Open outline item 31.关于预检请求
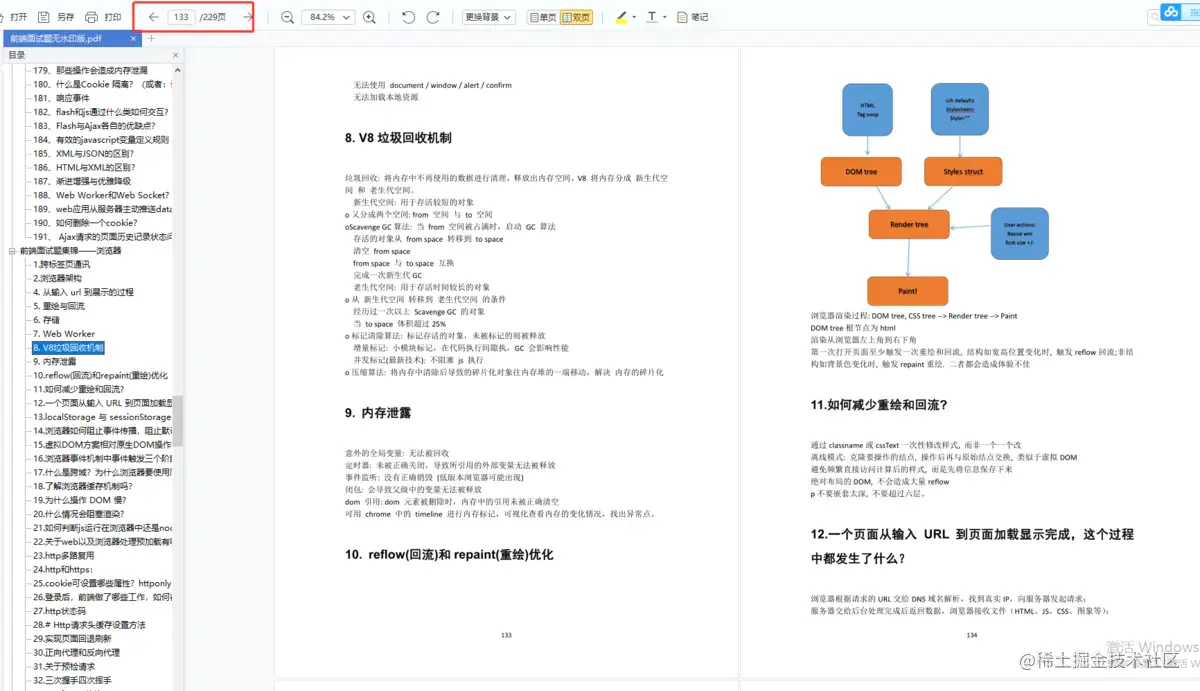This screenshot has height=691, width=1200. pyautogui.click(x=64, y=666)
